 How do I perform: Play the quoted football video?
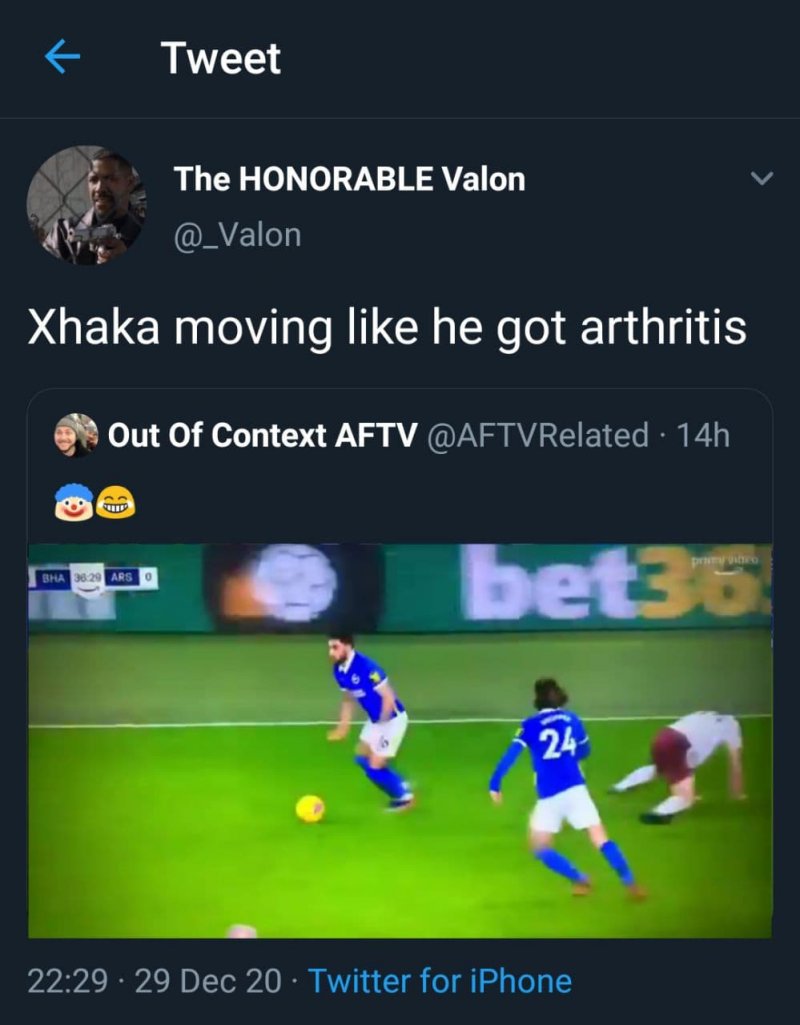coord(400,741)
